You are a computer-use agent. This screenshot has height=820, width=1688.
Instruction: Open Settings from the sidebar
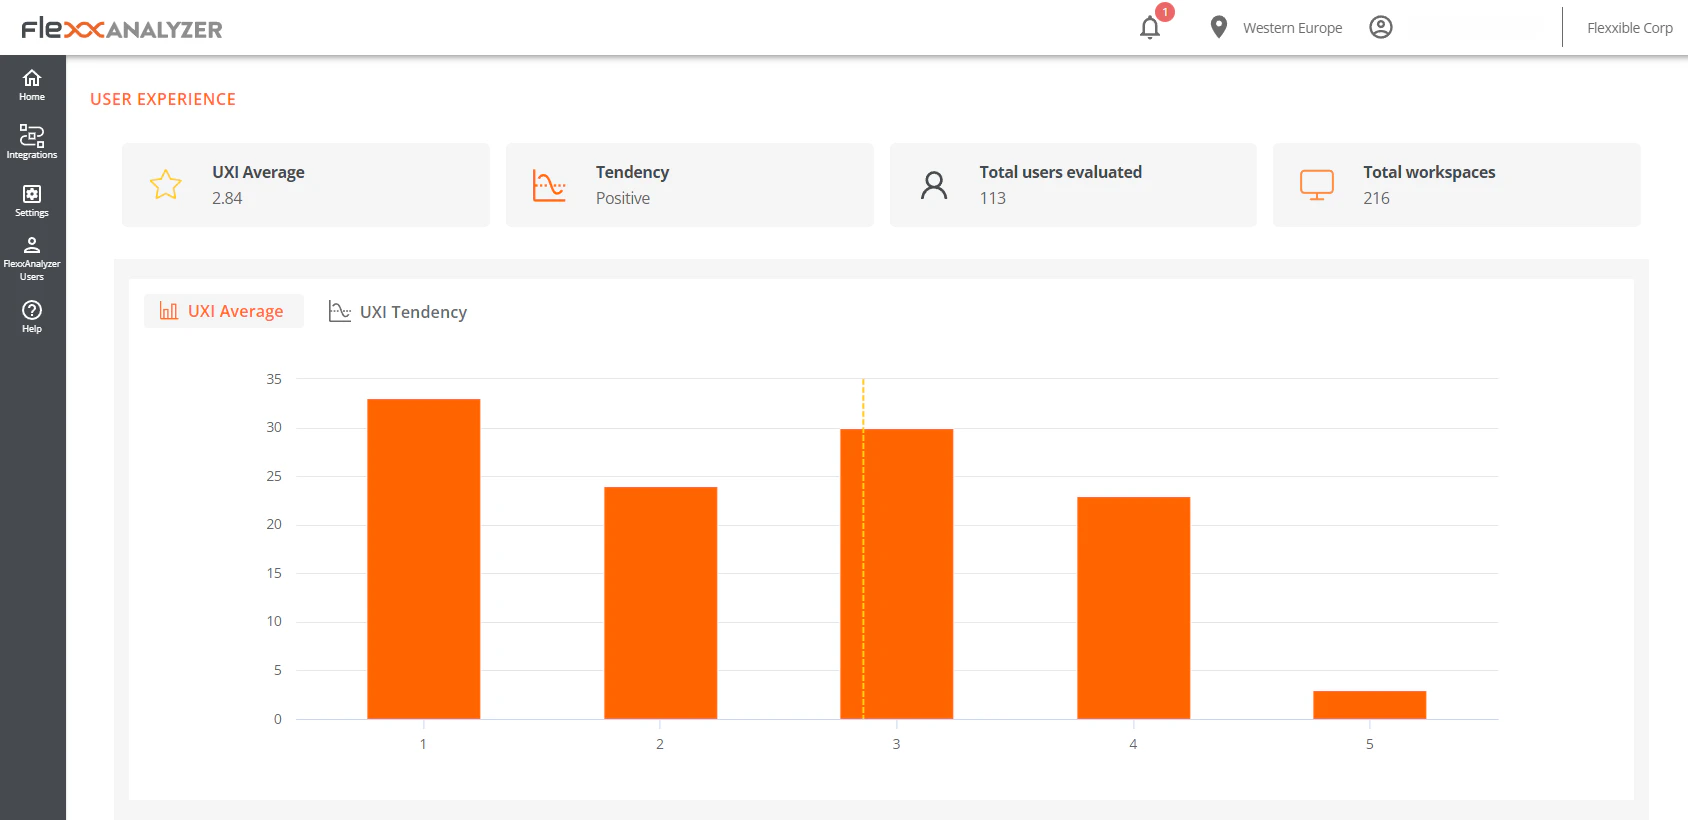coord(32,199)
